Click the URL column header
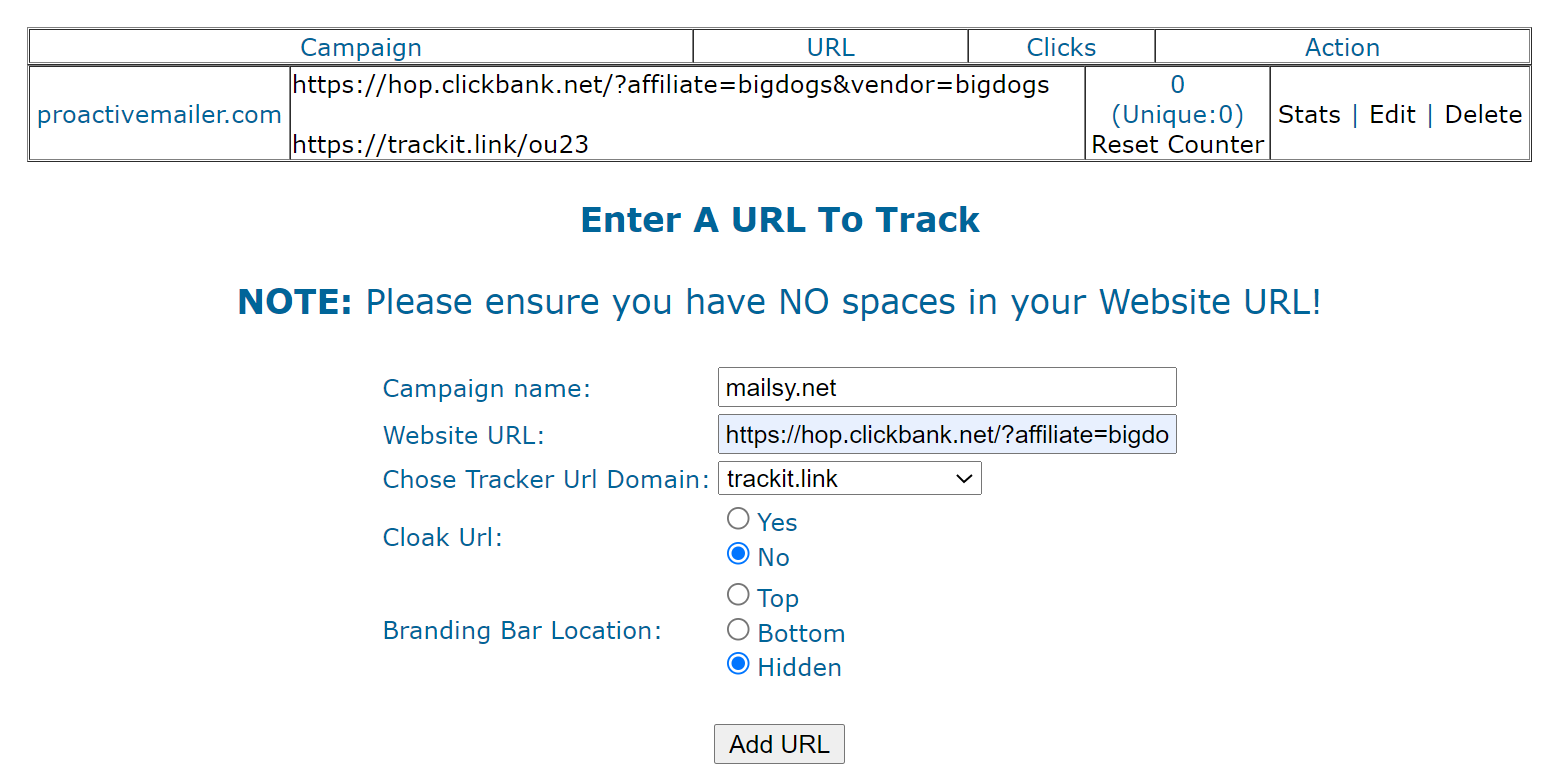Viewport: 1559px width, 774px height. coord(831,47)
